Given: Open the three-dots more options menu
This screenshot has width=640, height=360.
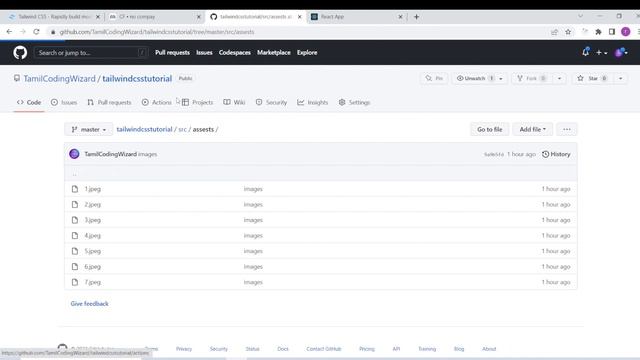Looking at the screenshot, I should pos(567,129).
